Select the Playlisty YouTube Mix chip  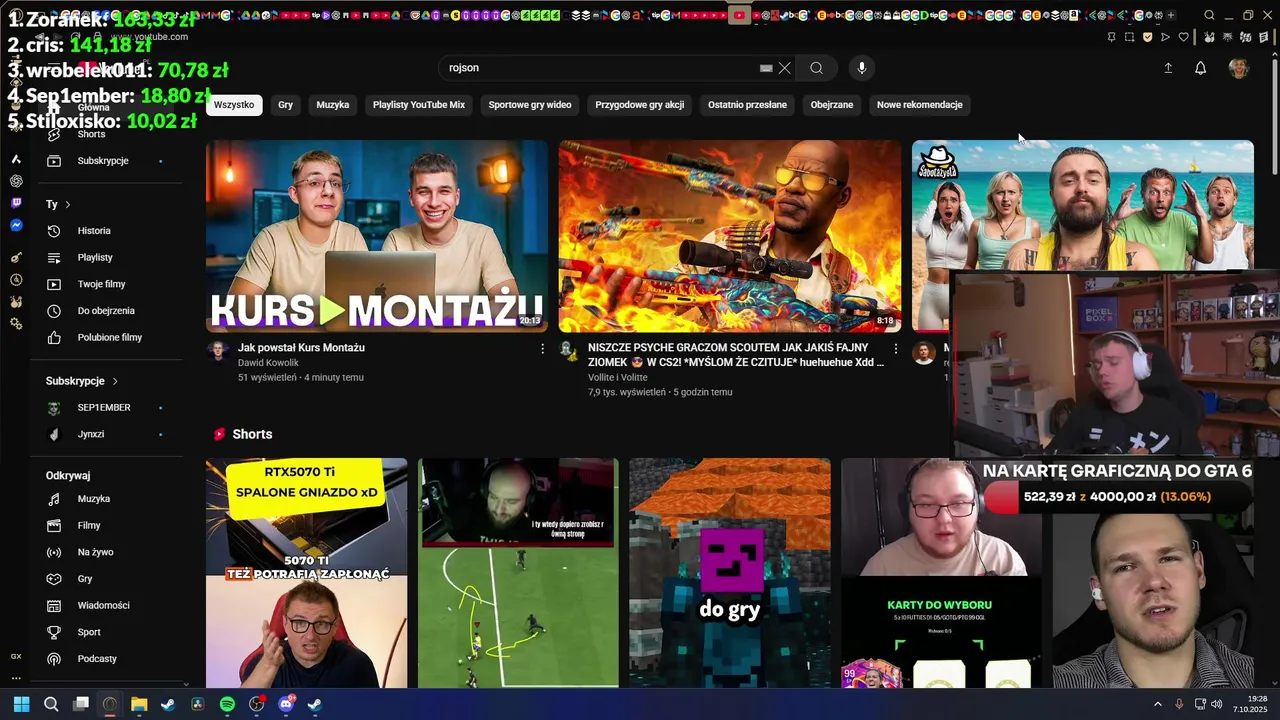(x=419, y=105)
